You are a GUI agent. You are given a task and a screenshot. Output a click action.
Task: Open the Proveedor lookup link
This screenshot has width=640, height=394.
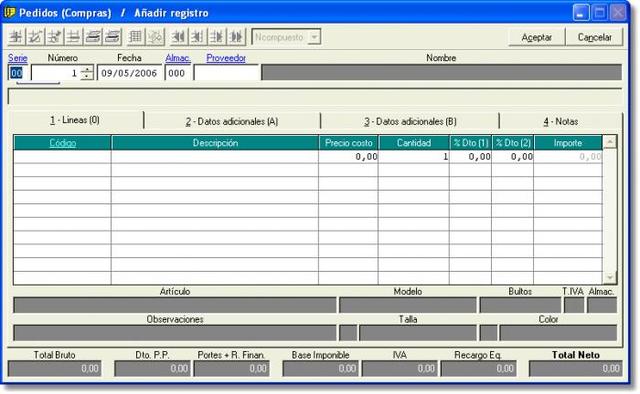[x=226, y=58]
